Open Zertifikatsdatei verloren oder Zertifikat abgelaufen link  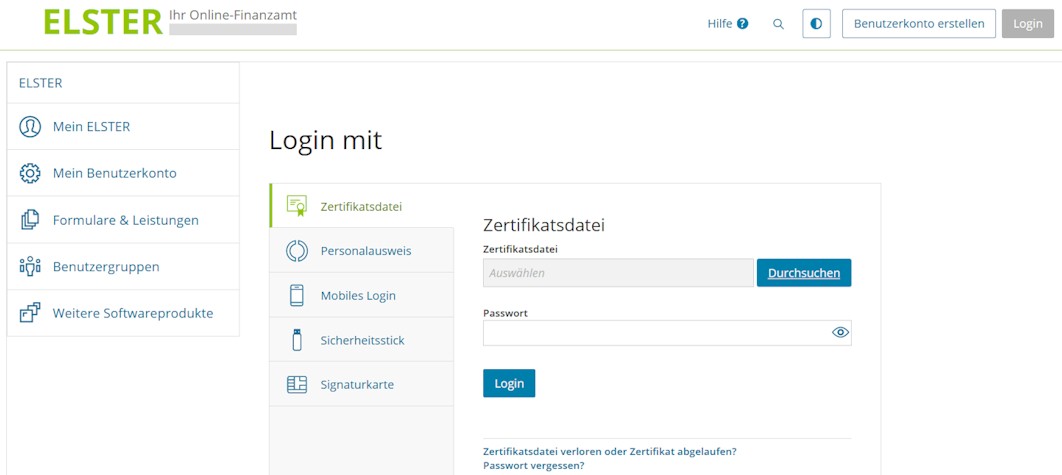coord(610,451)
